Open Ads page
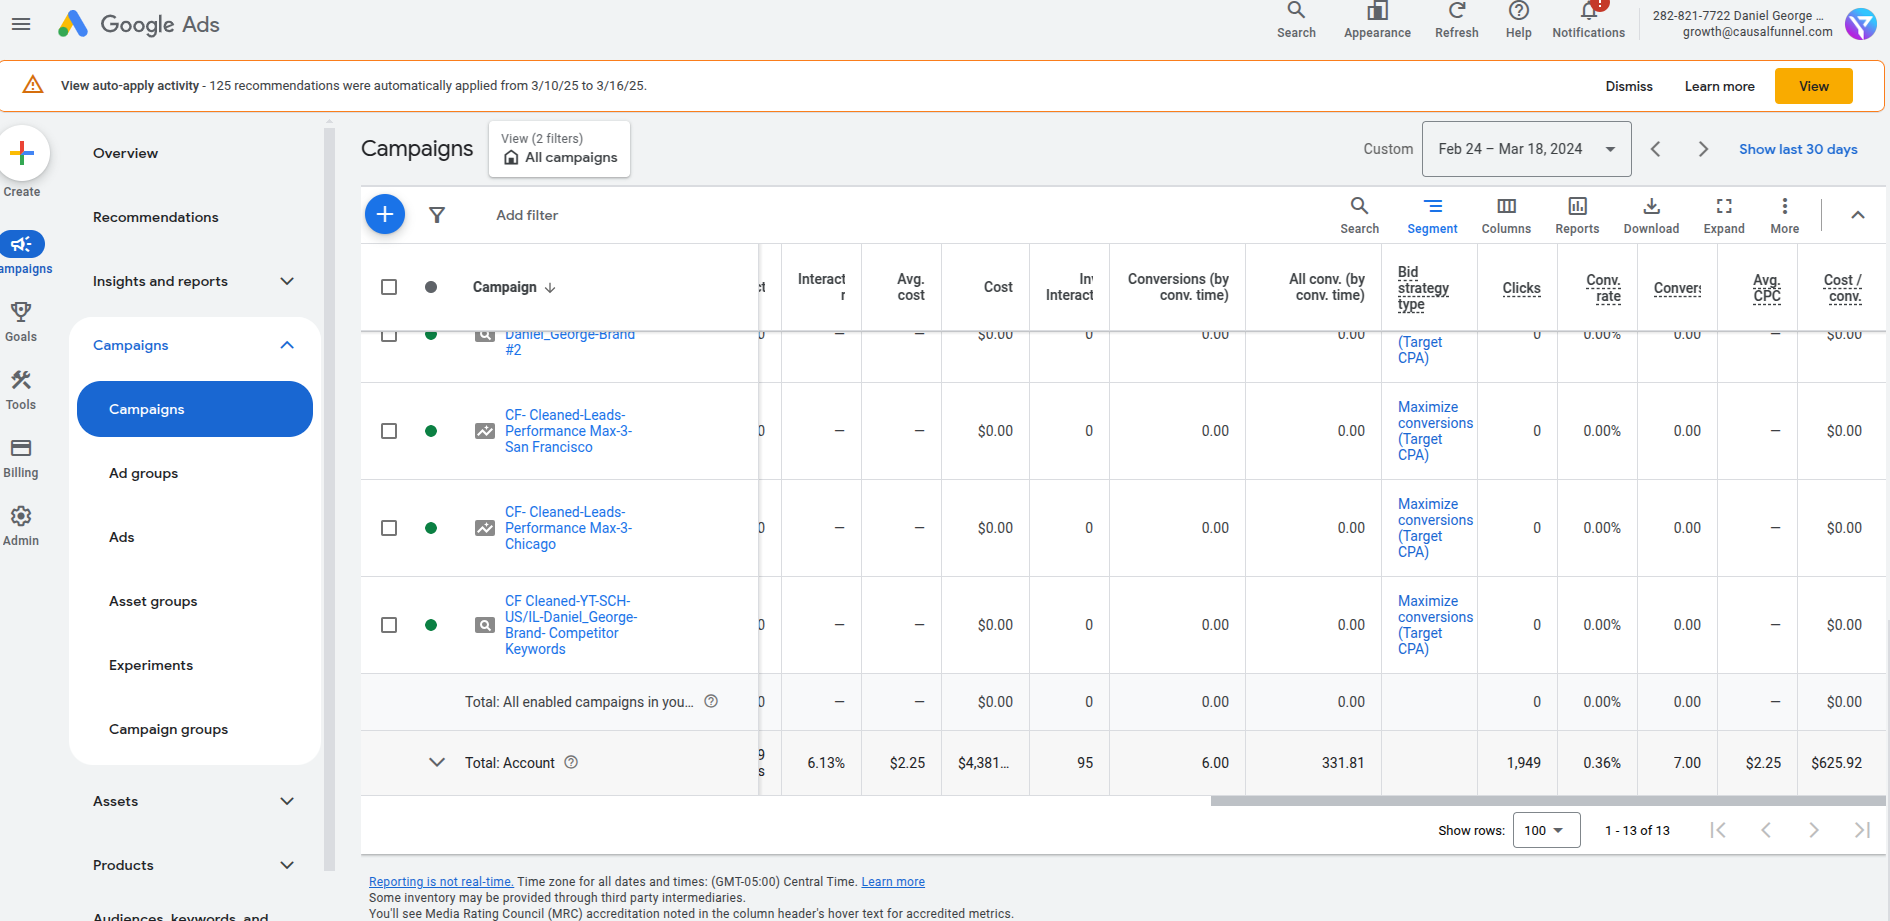The image size is (1890, 921). (121, 537)
